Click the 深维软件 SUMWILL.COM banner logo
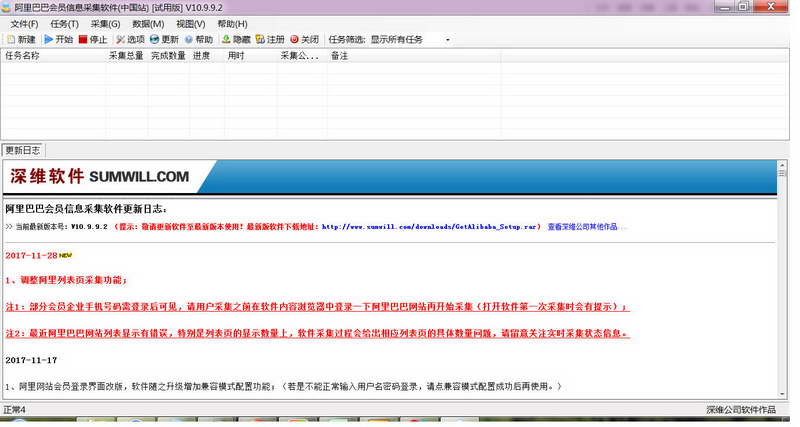This screenshot has height=427, width=800. [x=99, y=177]
